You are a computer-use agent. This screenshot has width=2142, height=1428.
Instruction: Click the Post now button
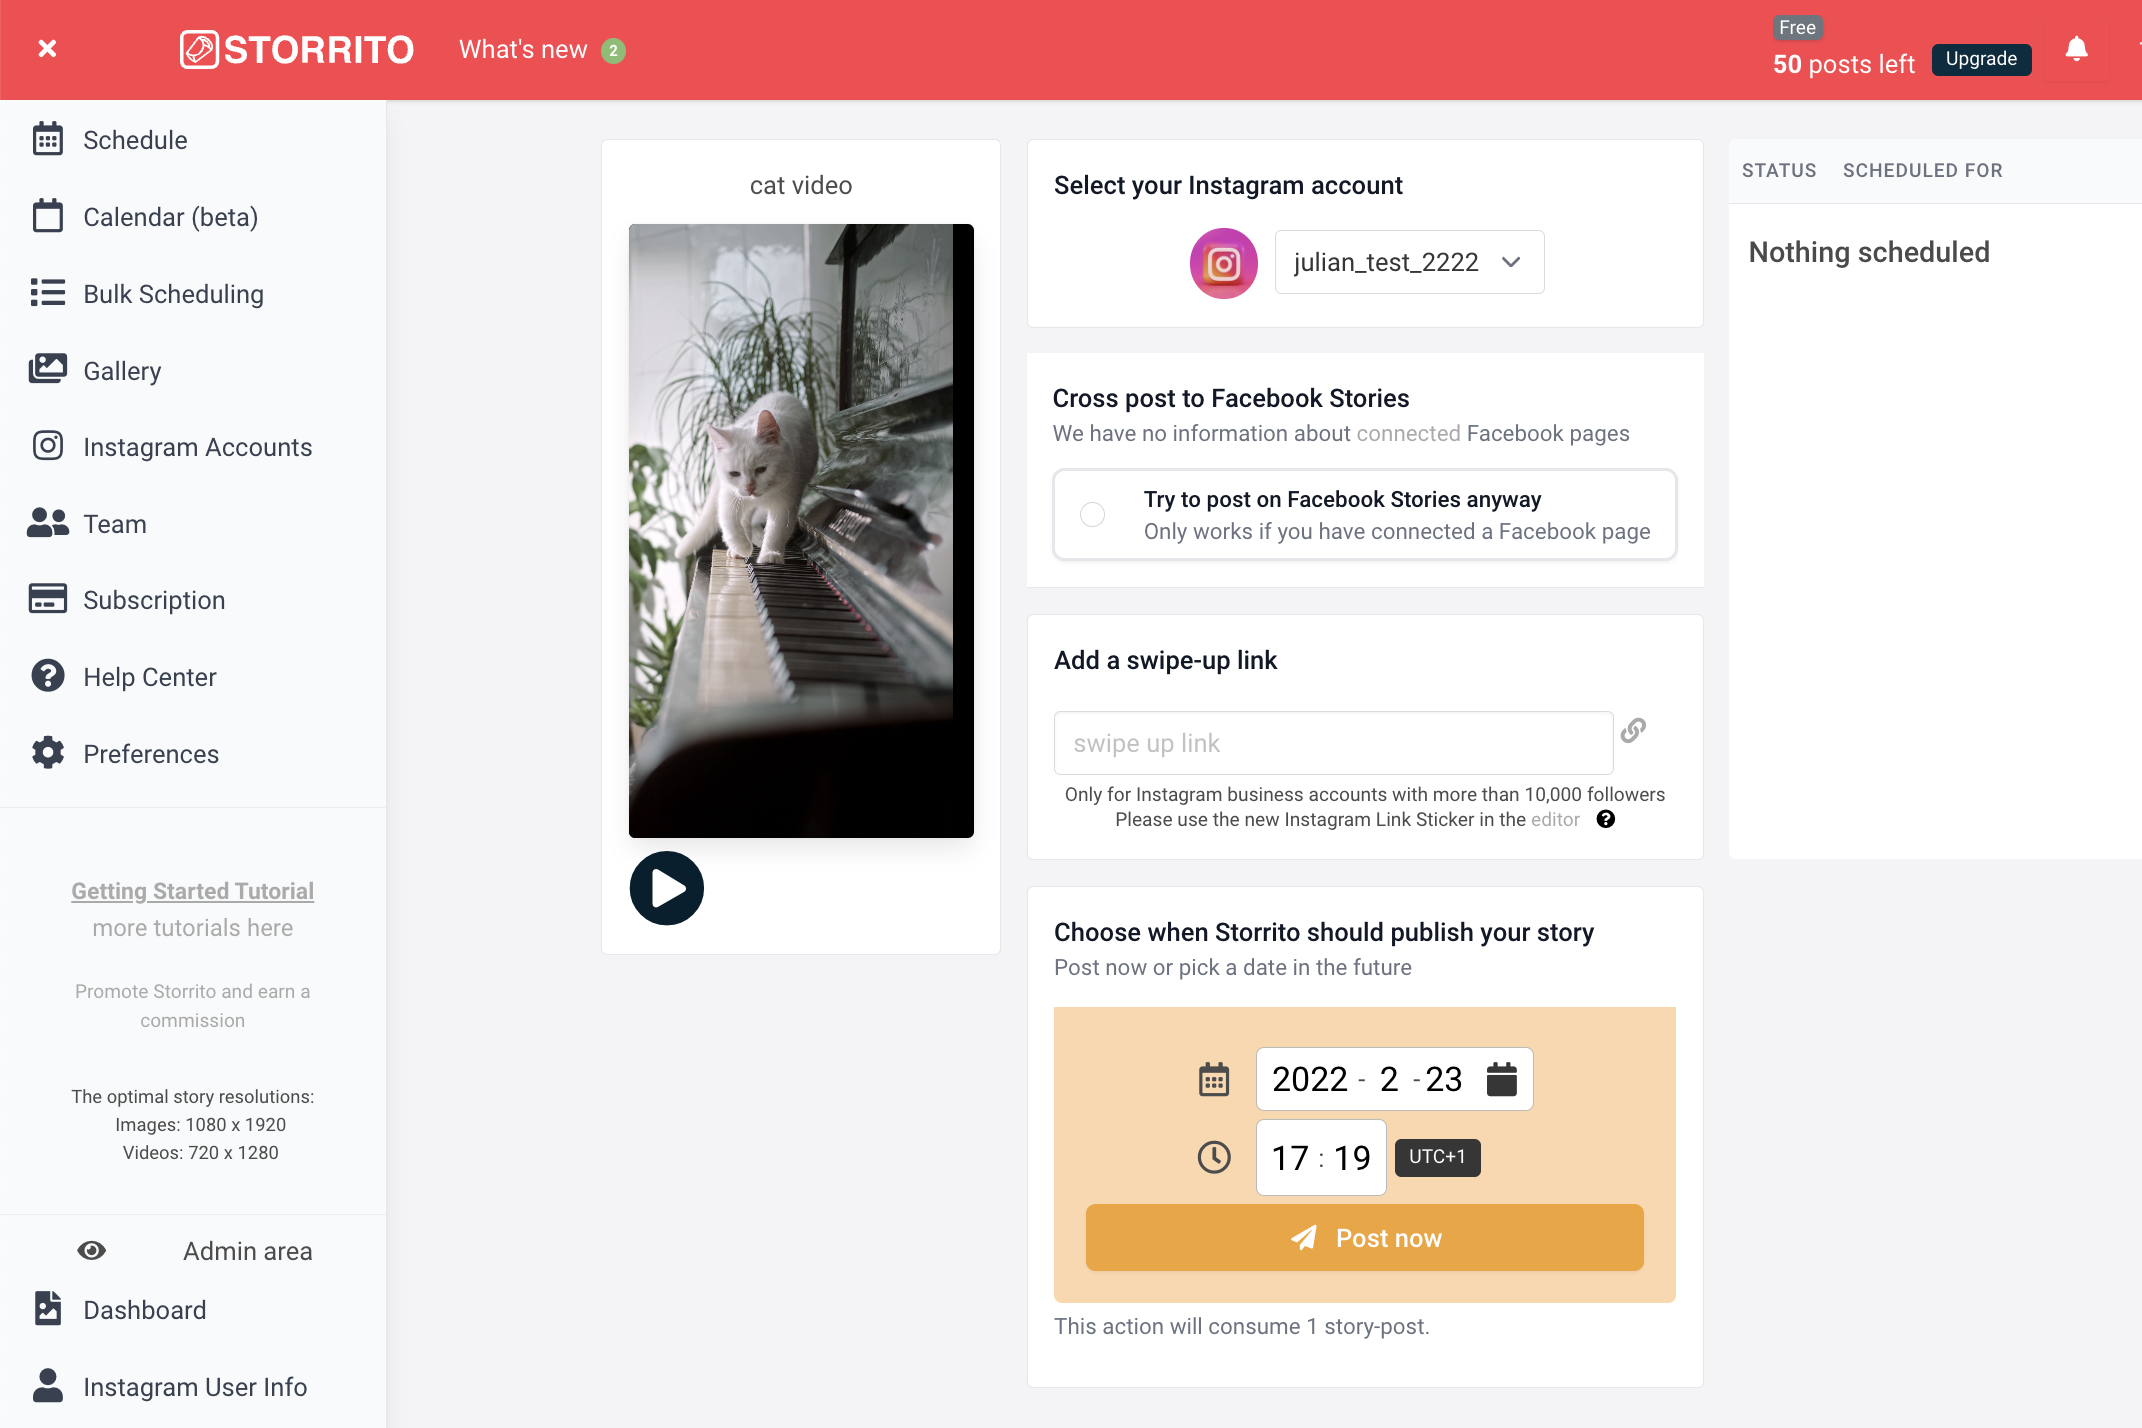[1364, 1238]
